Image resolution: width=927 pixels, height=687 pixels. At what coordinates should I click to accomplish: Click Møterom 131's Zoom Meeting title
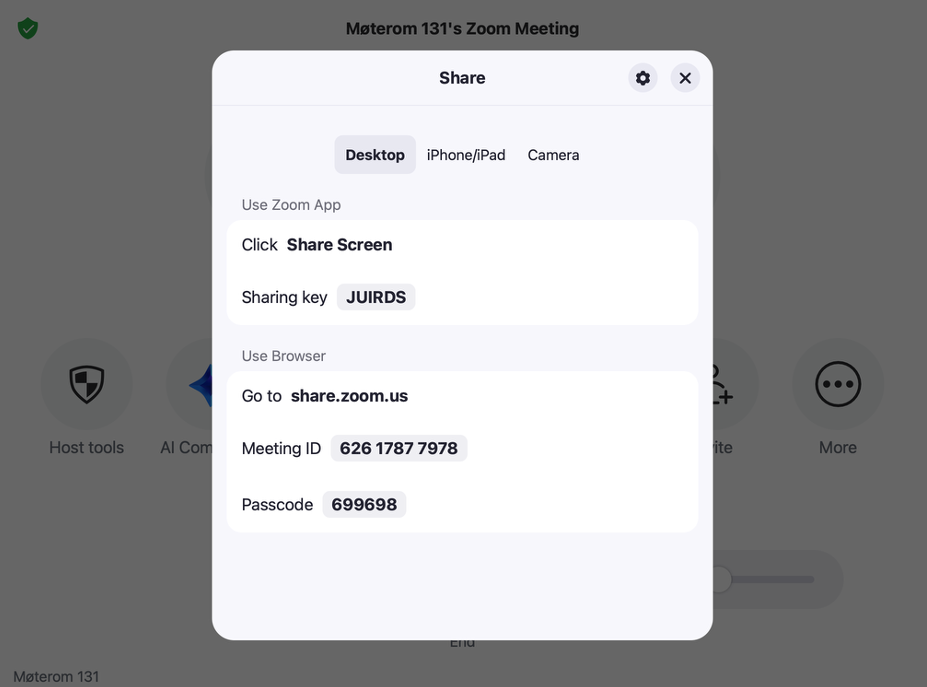pyautogui.click(x=462, y=28)
